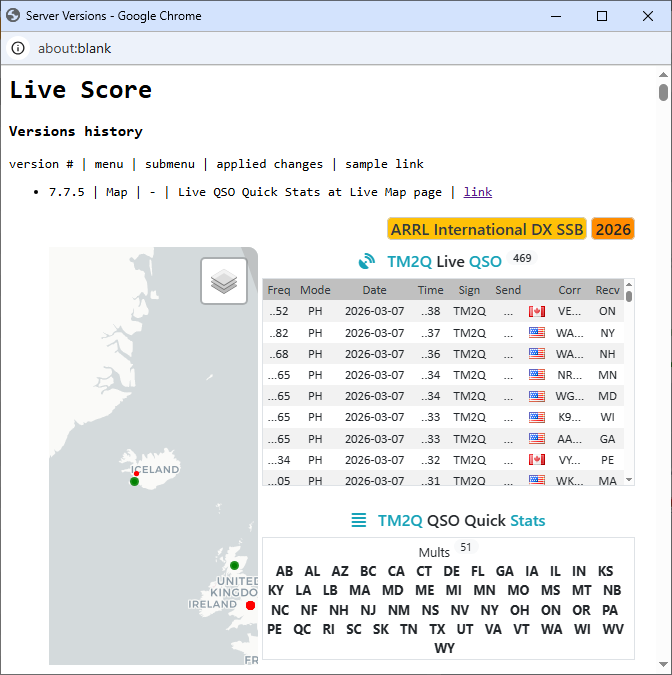Click the Mults 51 count badge
This screenshot has height=675, width=672.
(x=465, y=547)
